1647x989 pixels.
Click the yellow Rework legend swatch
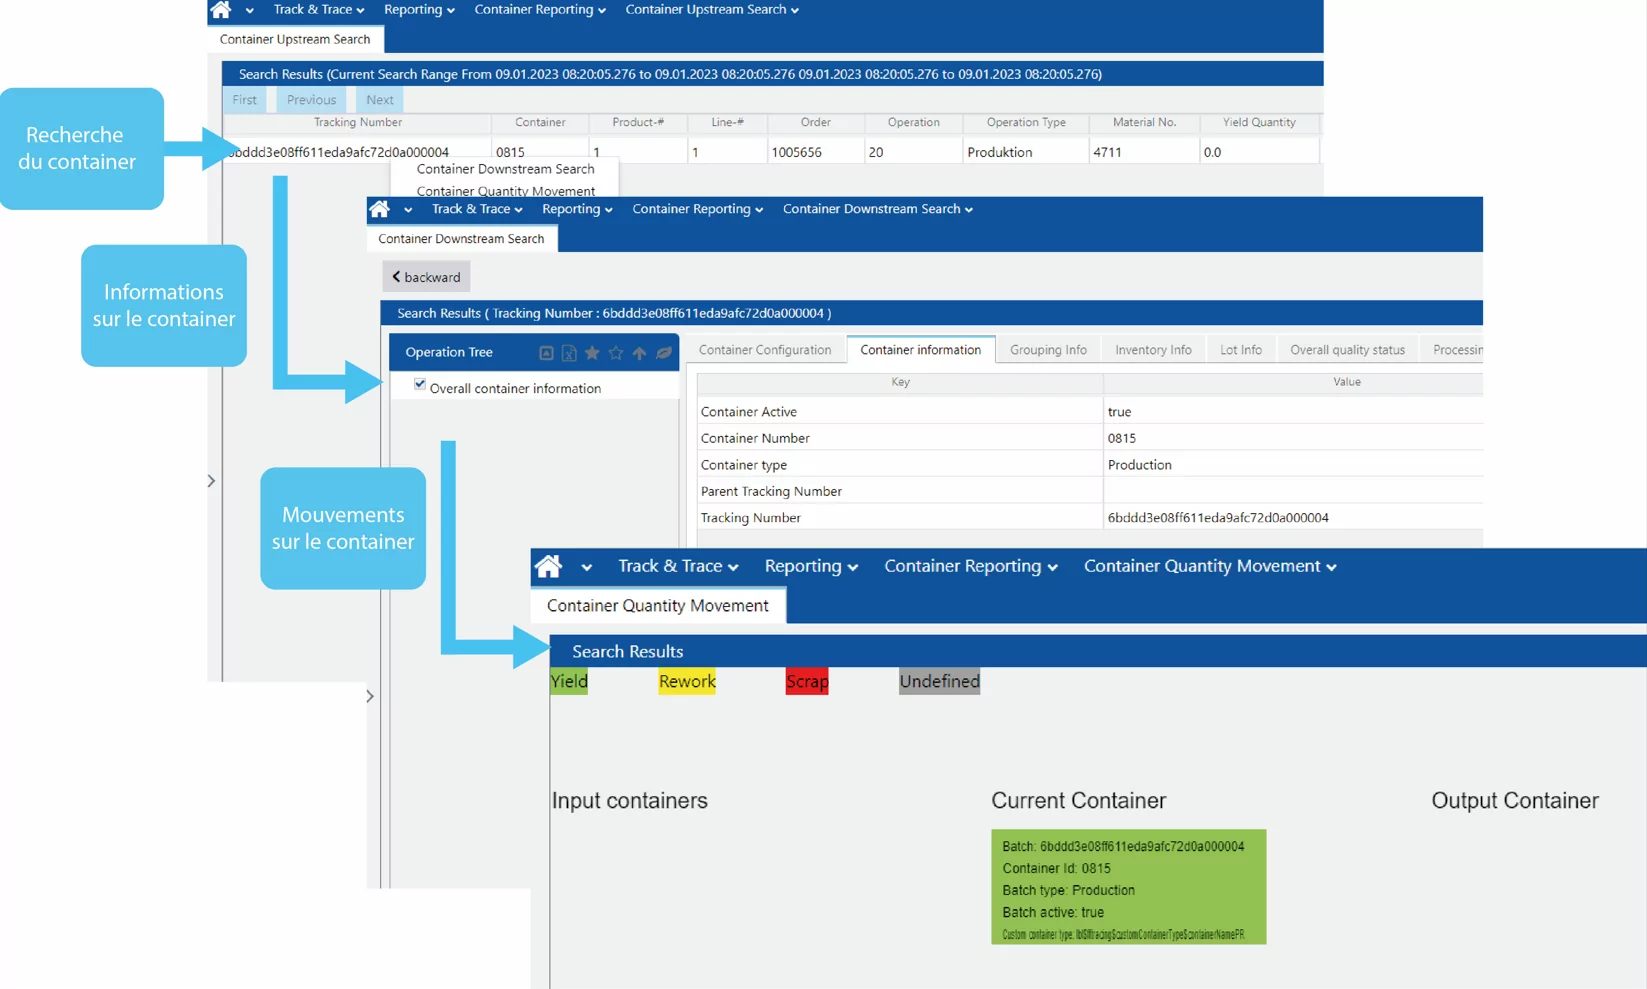click(x=686, y=682)
